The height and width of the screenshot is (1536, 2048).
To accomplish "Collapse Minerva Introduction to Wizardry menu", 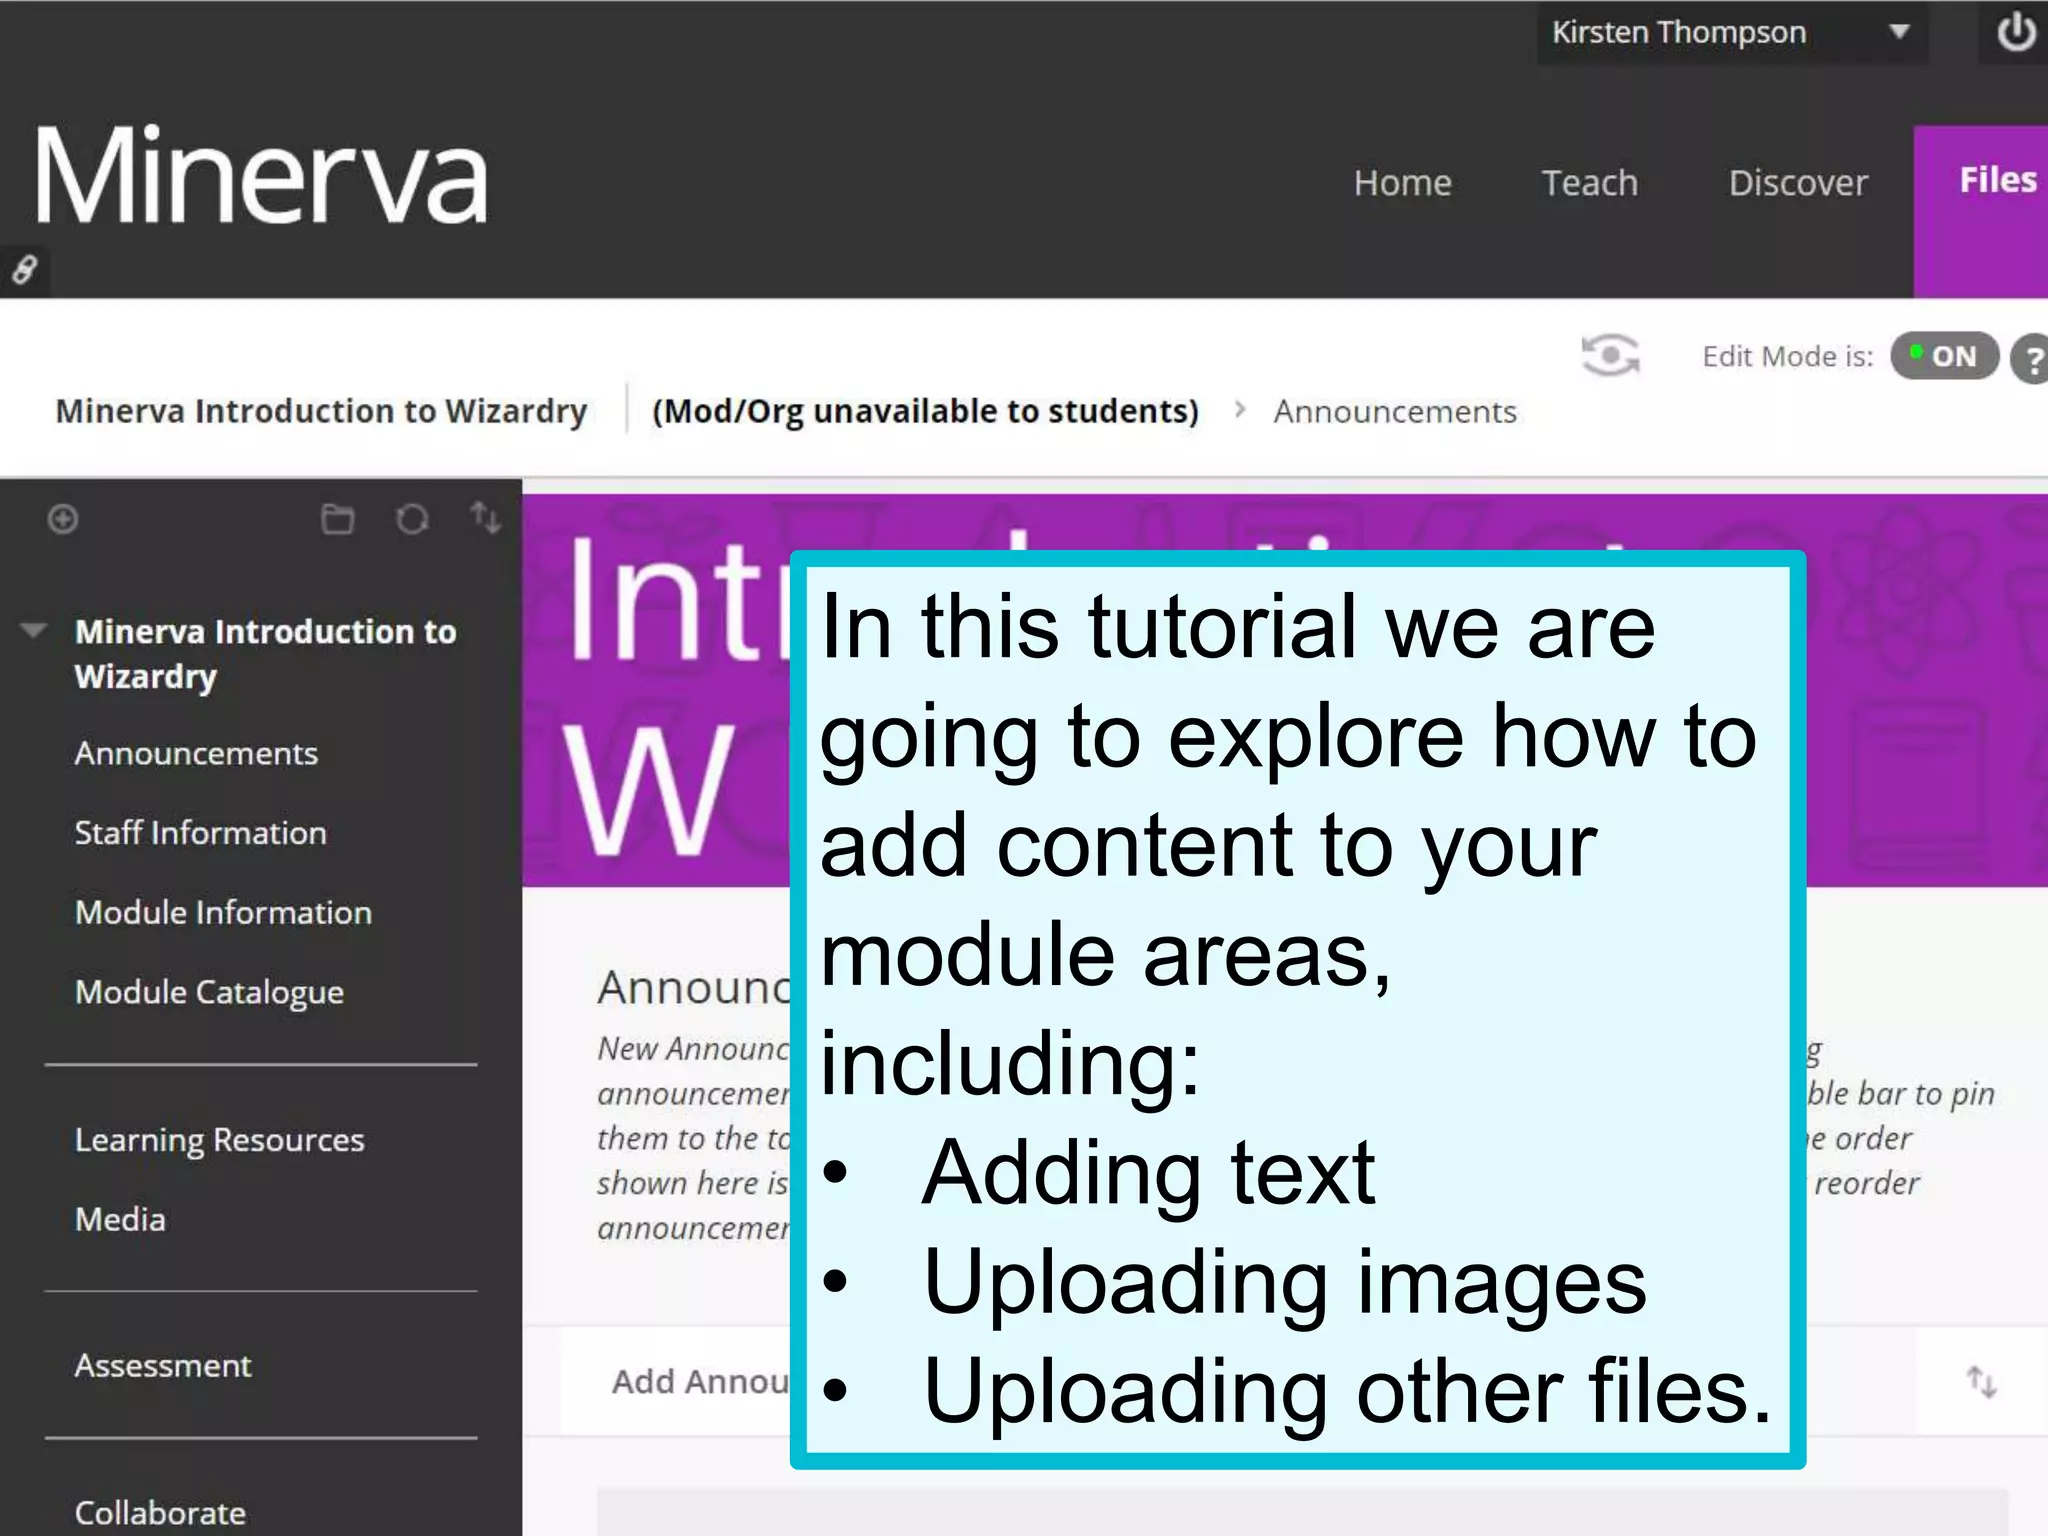I will pos(34,630).
